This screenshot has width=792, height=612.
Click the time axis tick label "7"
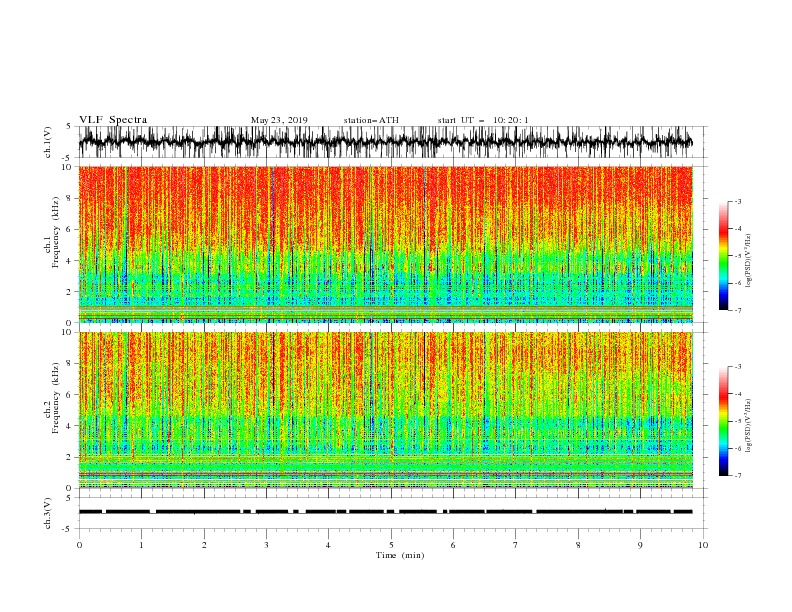point(516,545)
